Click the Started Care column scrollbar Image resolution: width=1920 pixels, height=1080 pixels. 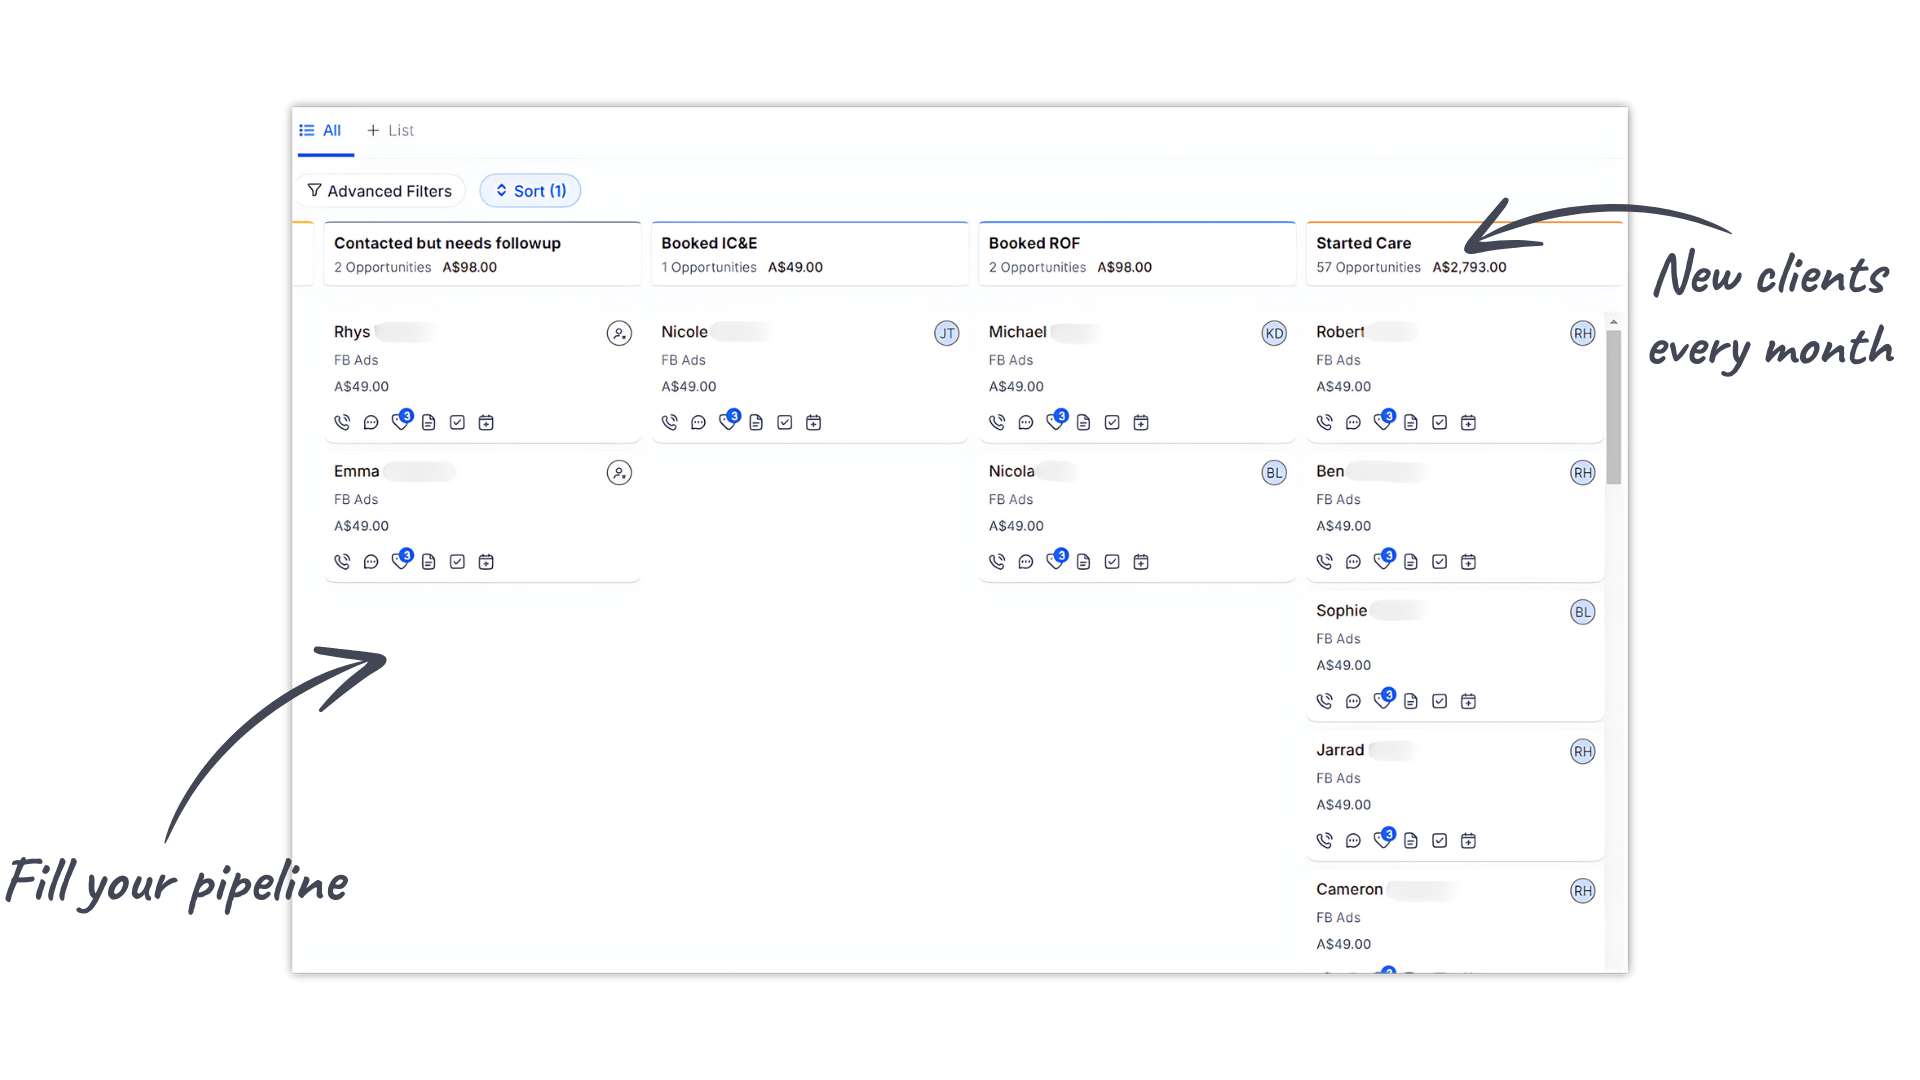click(x=1613, y=407)
